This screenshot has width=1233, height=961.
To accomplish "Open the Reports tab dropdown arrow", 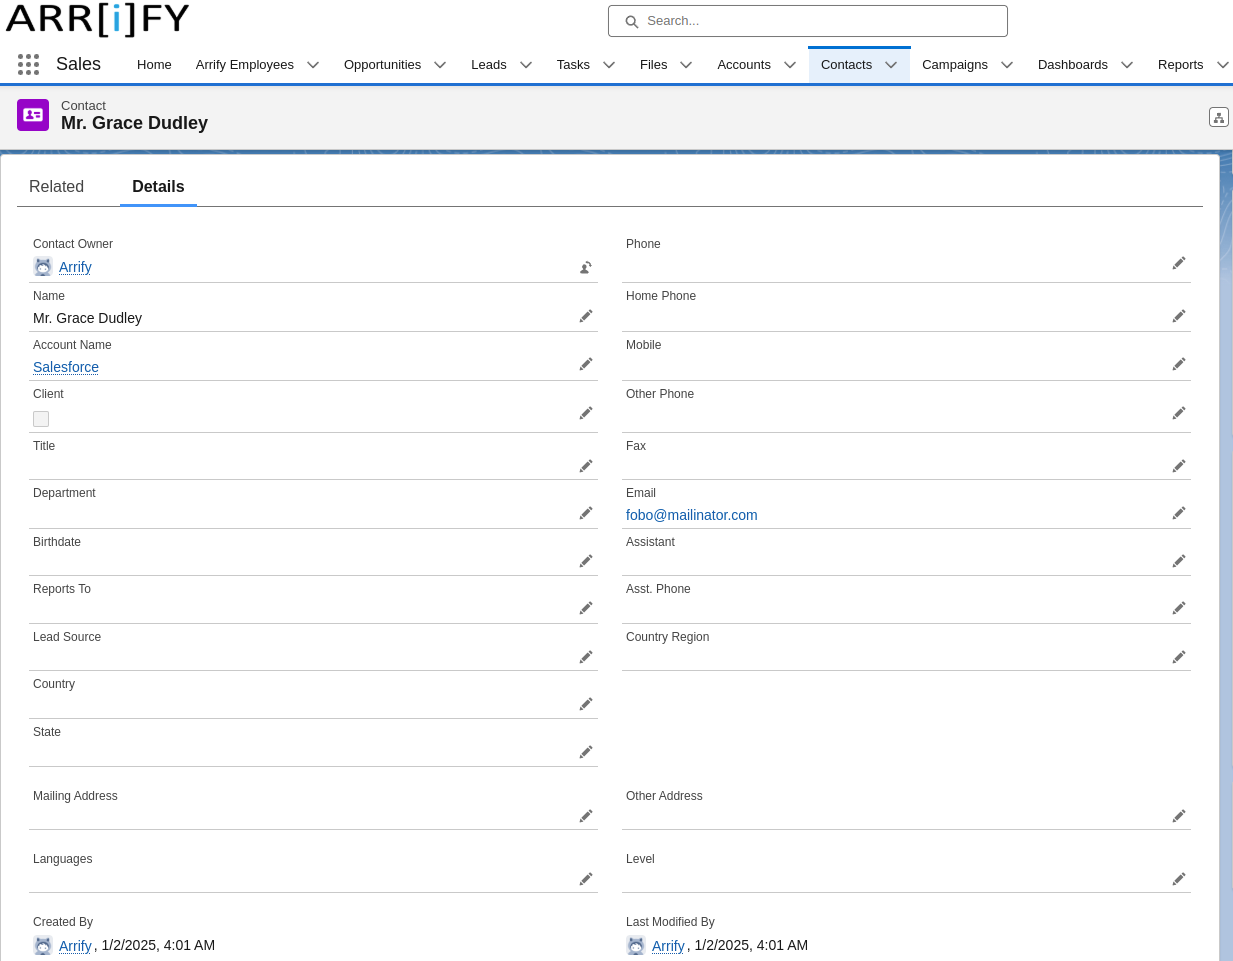I will [1224, 64].
